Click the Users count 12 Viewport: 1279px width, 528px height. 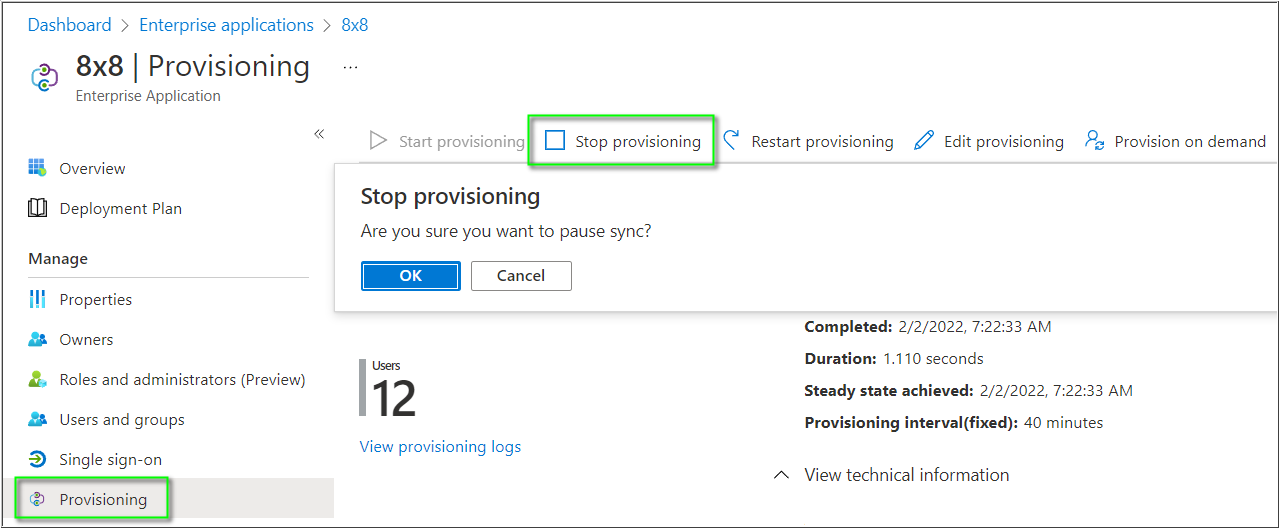pyautogui.click(x=394, y=398)
